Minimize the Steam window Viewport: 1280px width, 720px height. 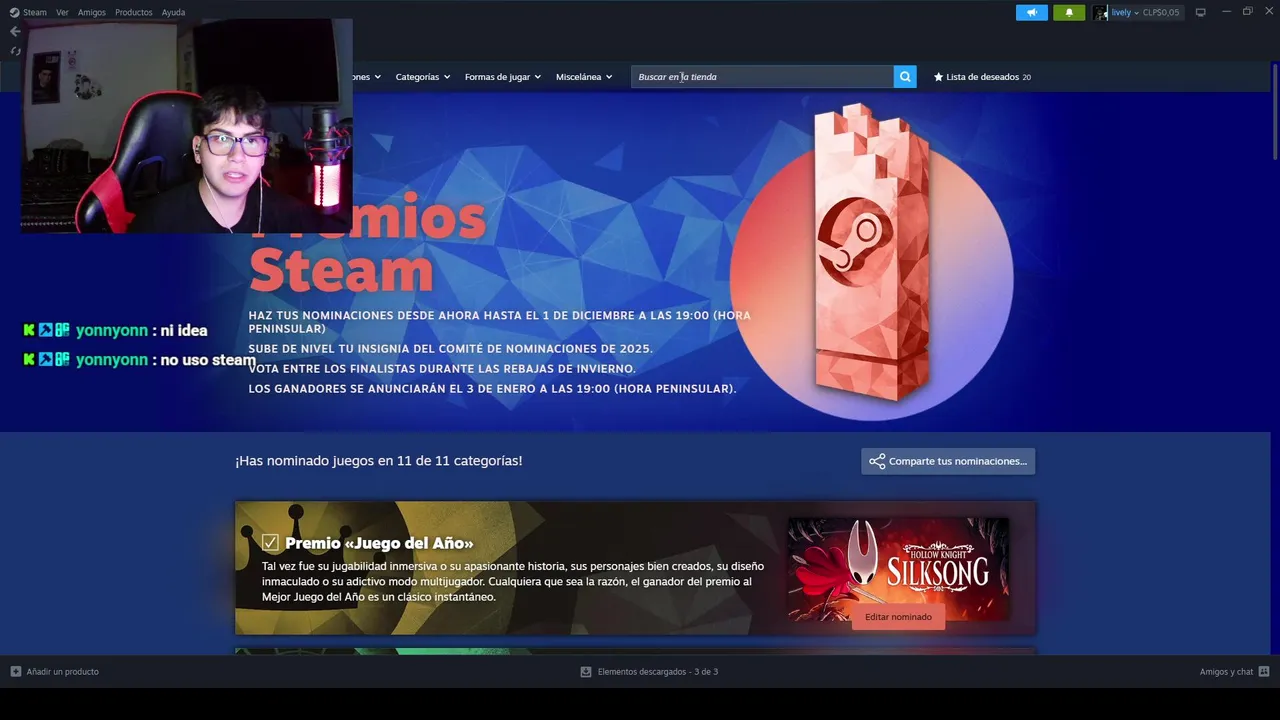(x=1226, y=12)
